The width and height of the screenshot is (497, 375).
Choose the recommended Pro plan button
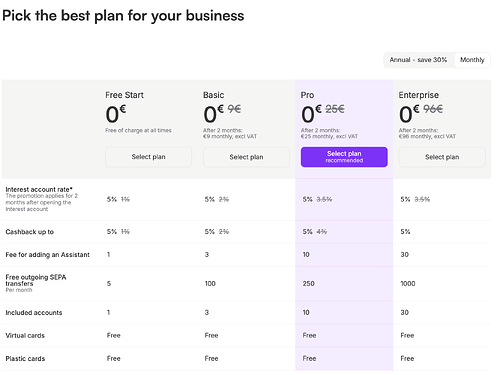click(344, 157)
